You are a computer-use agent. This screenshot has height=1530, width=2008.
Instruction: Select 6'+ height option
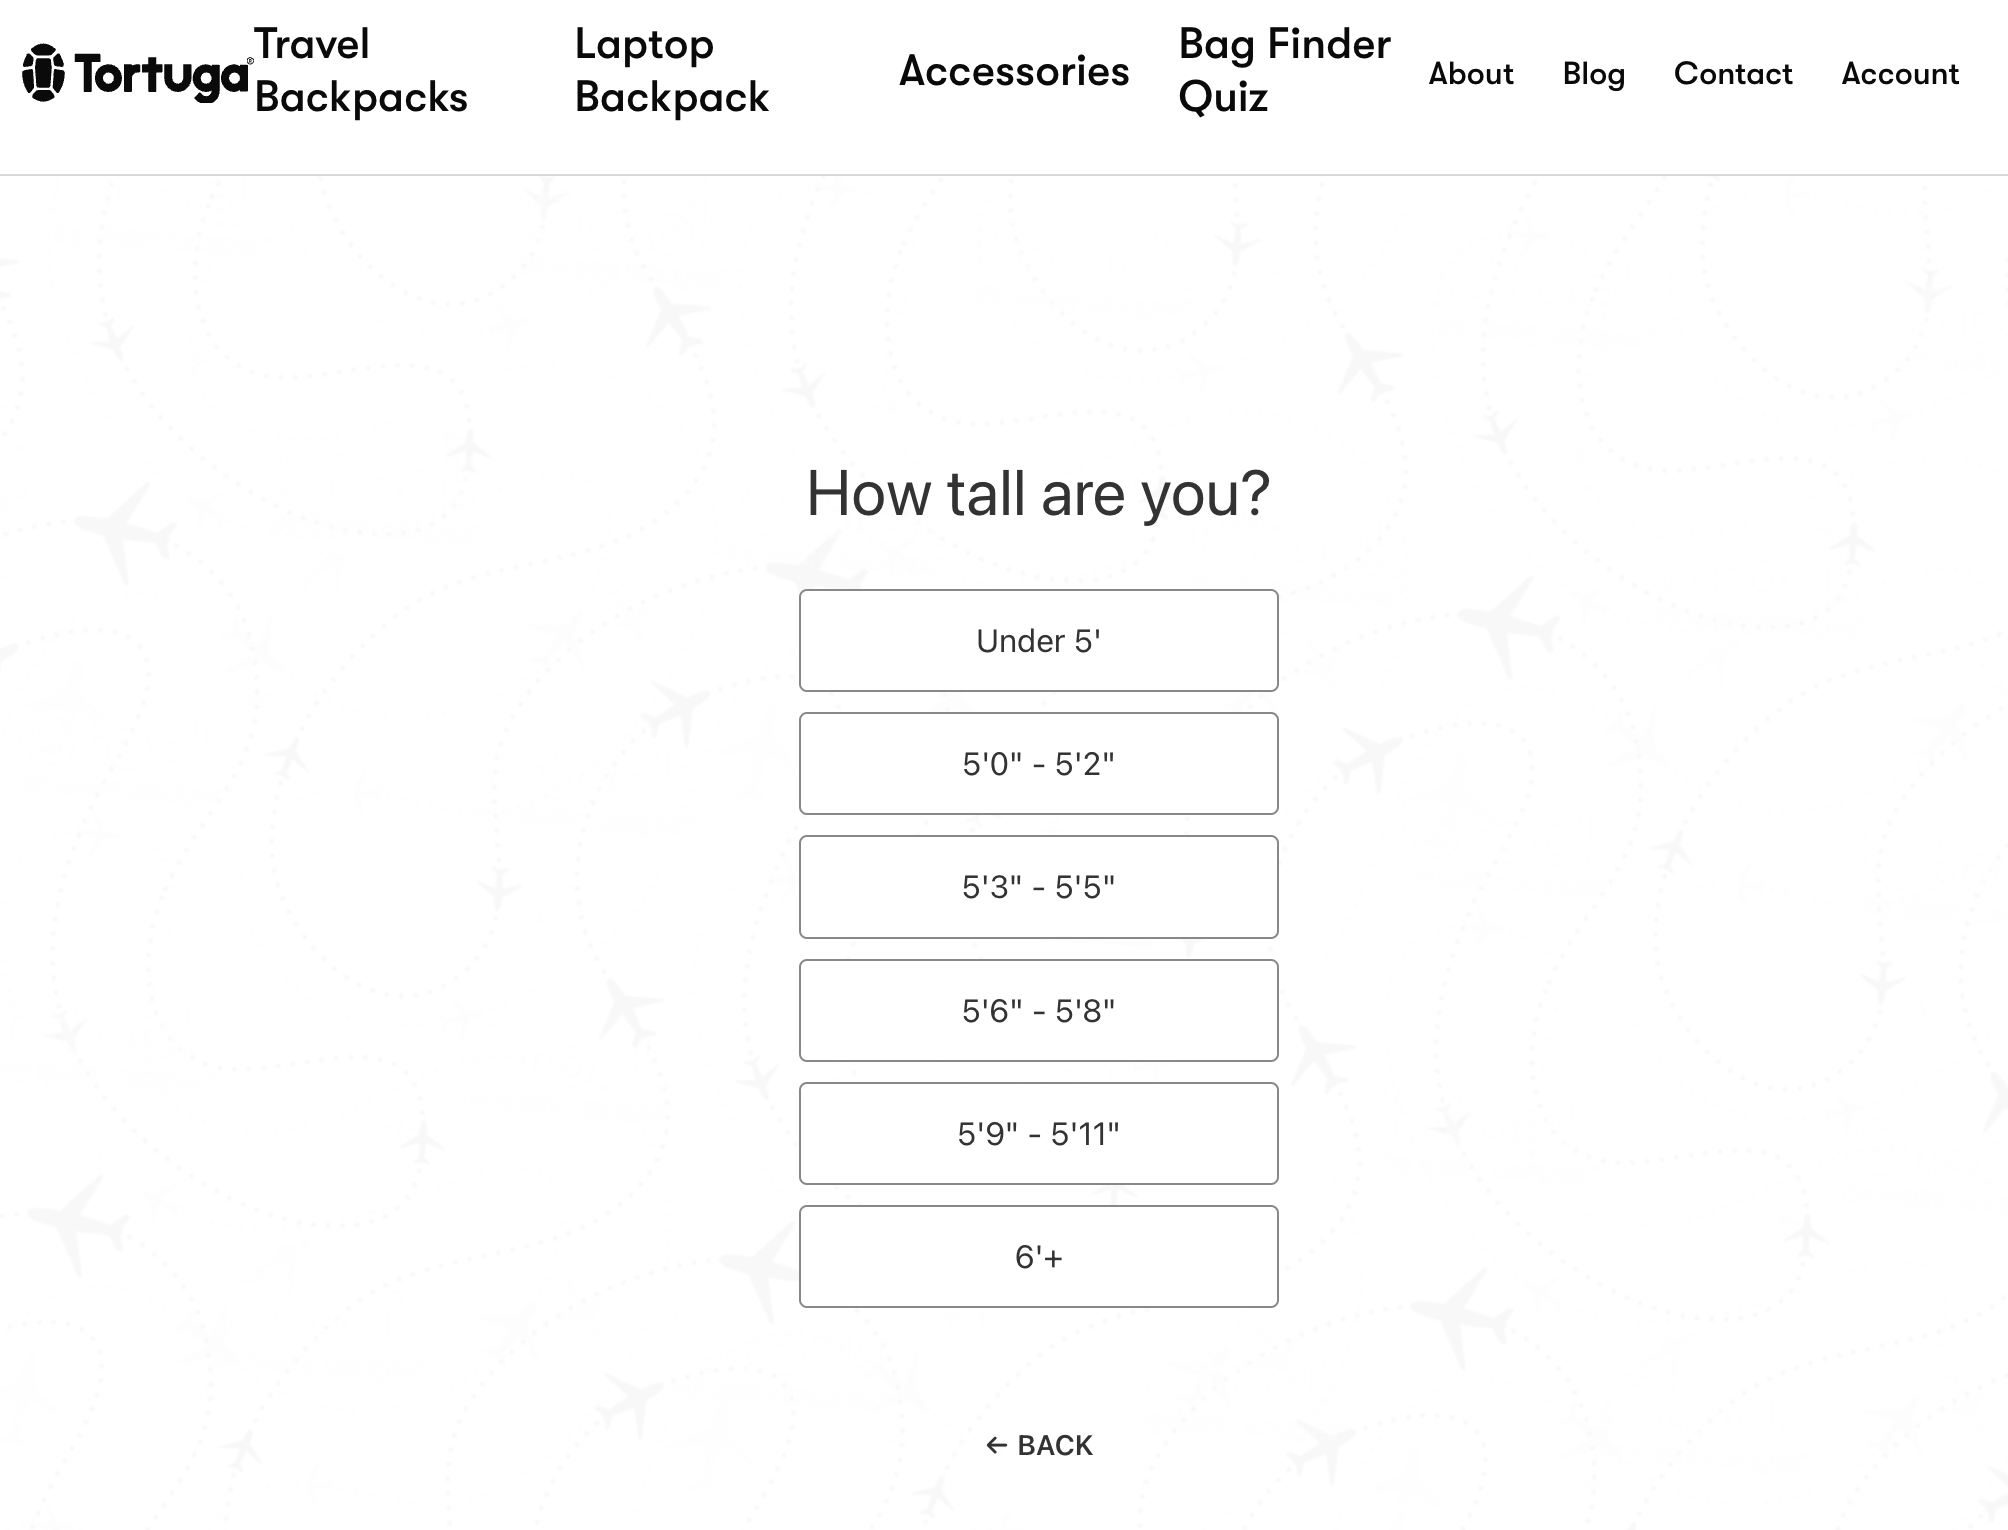coord(1039,1255)
